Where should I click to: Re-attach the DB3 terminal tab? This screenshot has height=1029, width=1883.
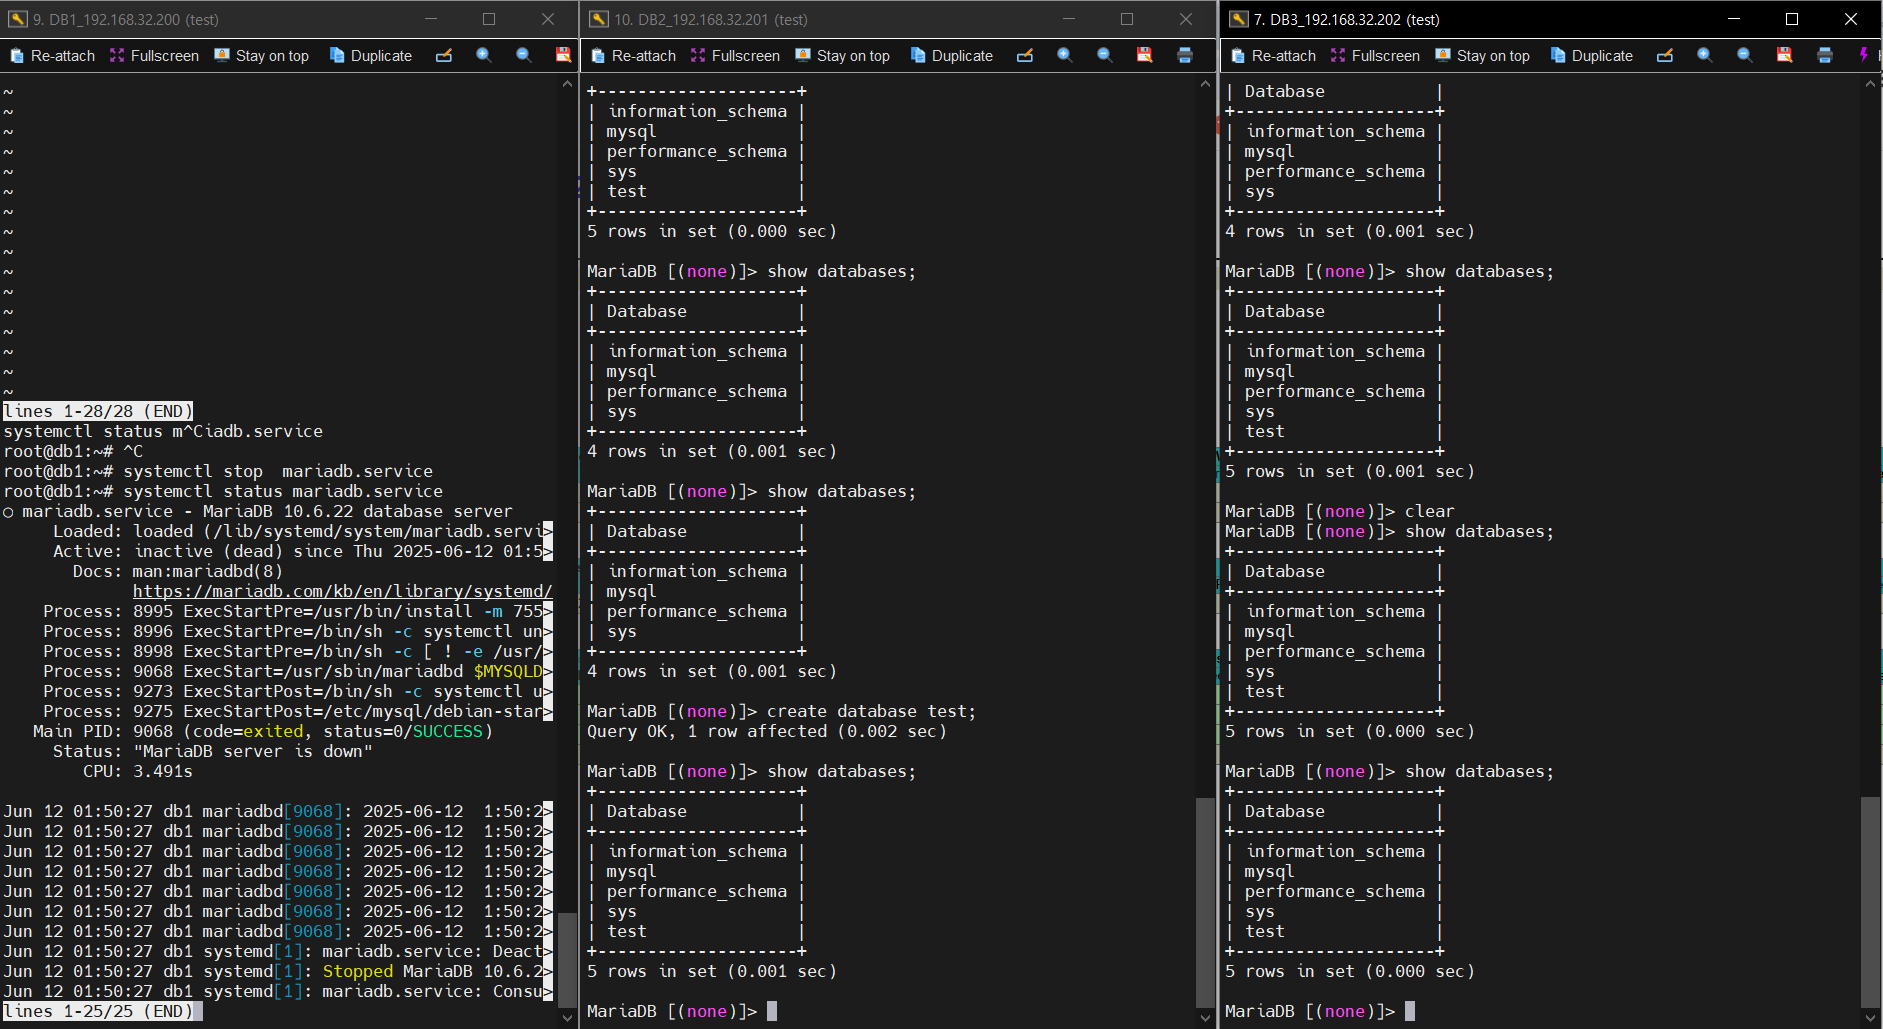tap(1274, 56)
